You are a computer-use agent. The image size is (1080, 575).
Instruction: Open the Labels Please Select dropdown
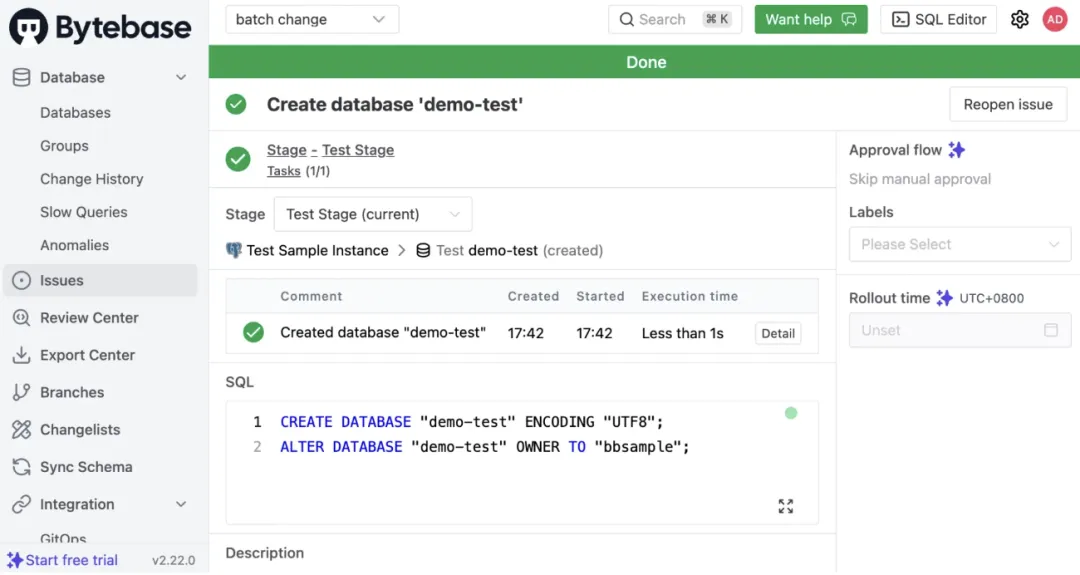[959, 244]
